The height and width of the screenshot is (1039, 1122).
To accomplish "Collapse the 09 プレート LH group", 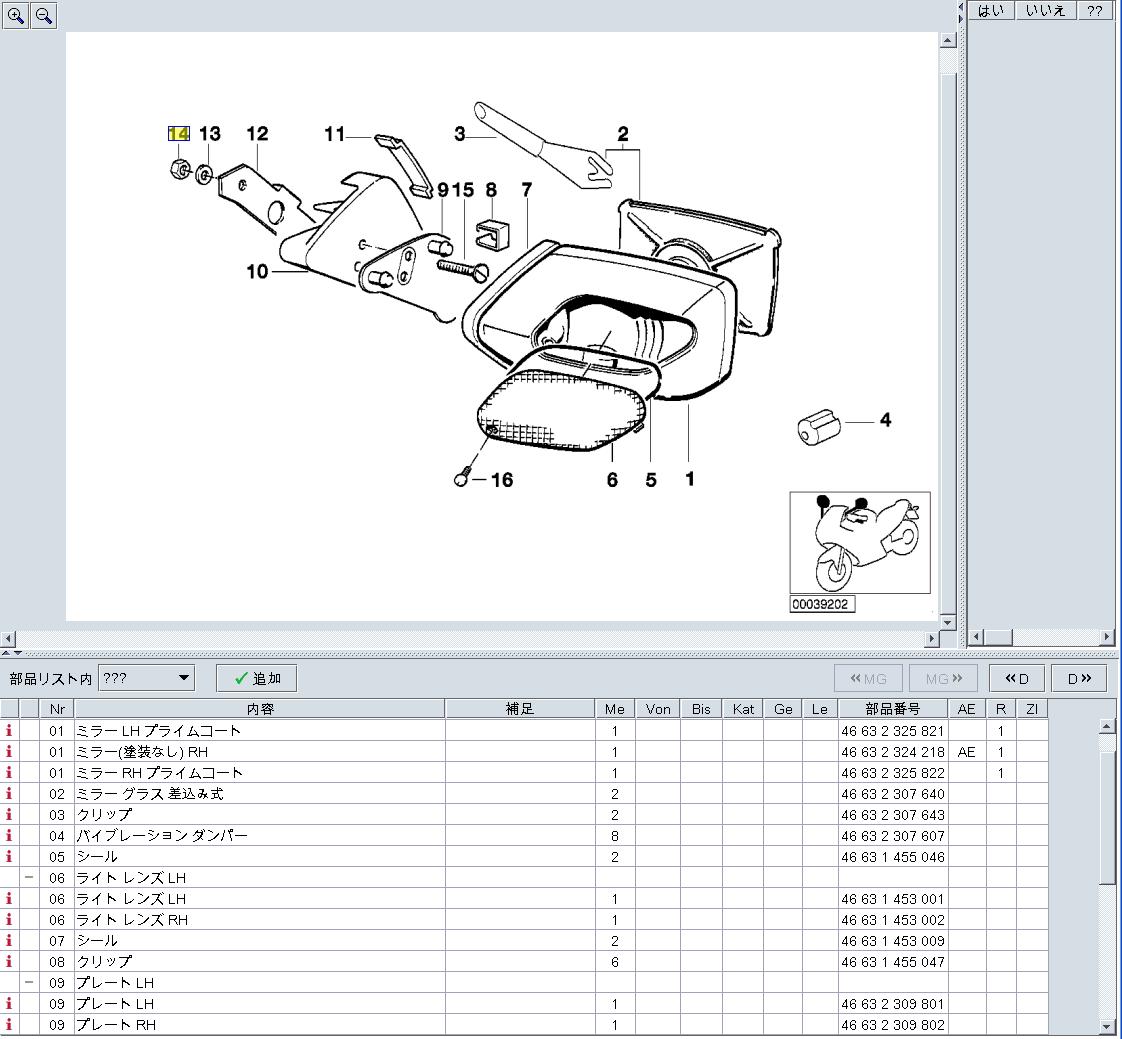I will tap(29, 983).
